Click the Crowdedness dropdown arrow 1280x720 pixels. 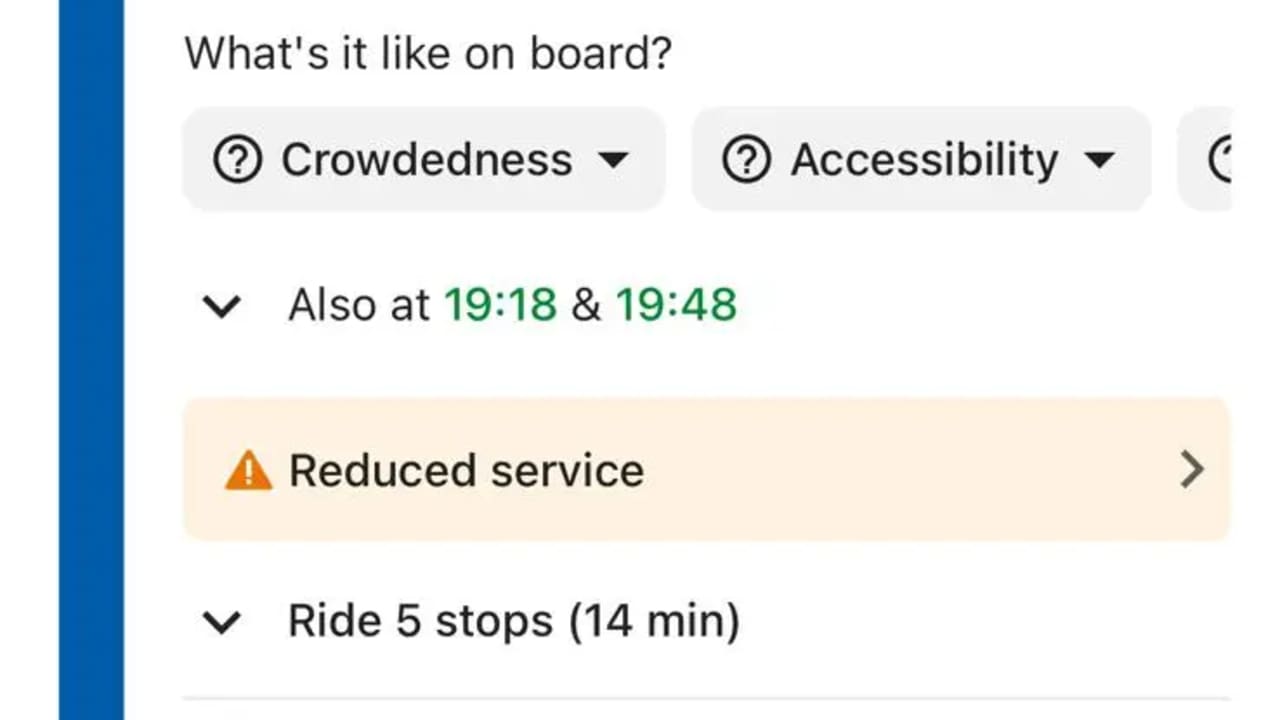612,160
